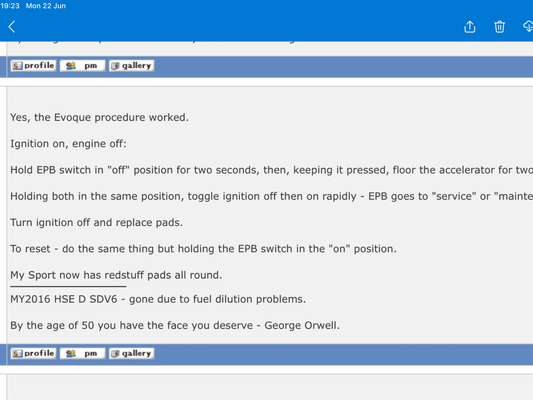The width and height of the screenshot is (533, 400).
Task: Open gallery of the Evoque procedure poster
Action: click(132, 353)
